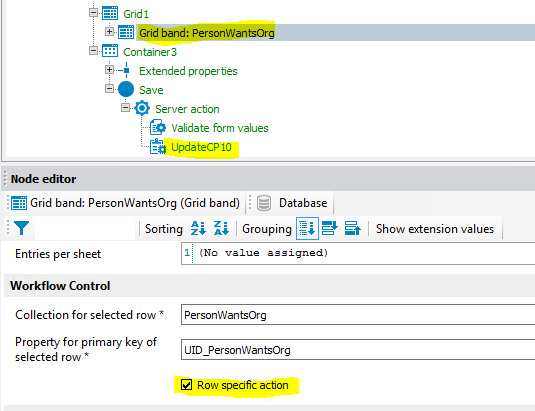535x411 pixels.
Task: Uncheck Row specific action checkbox
Action: tap(186, 385)
